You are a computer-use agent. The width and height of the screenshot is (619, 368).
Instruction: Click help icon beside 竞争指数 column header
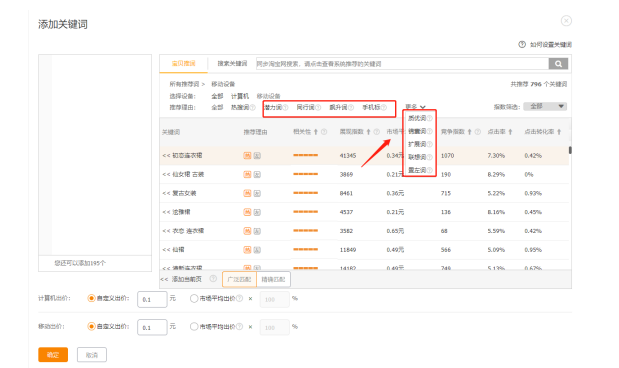(478, 132)
